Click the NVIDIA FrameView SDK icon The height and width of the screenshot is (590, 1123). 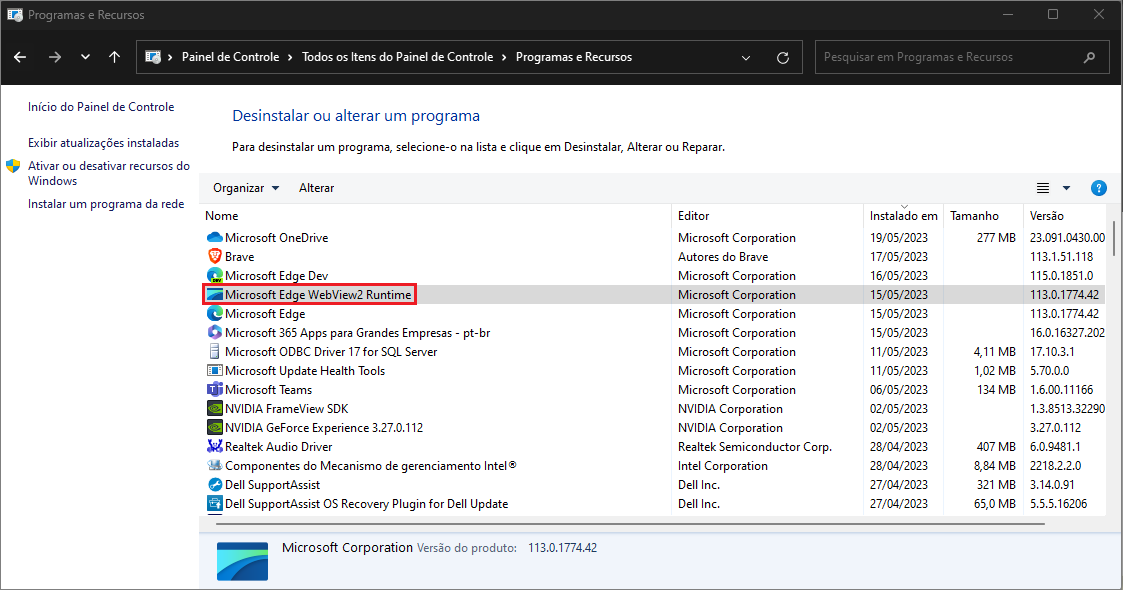tap(214, 408)
